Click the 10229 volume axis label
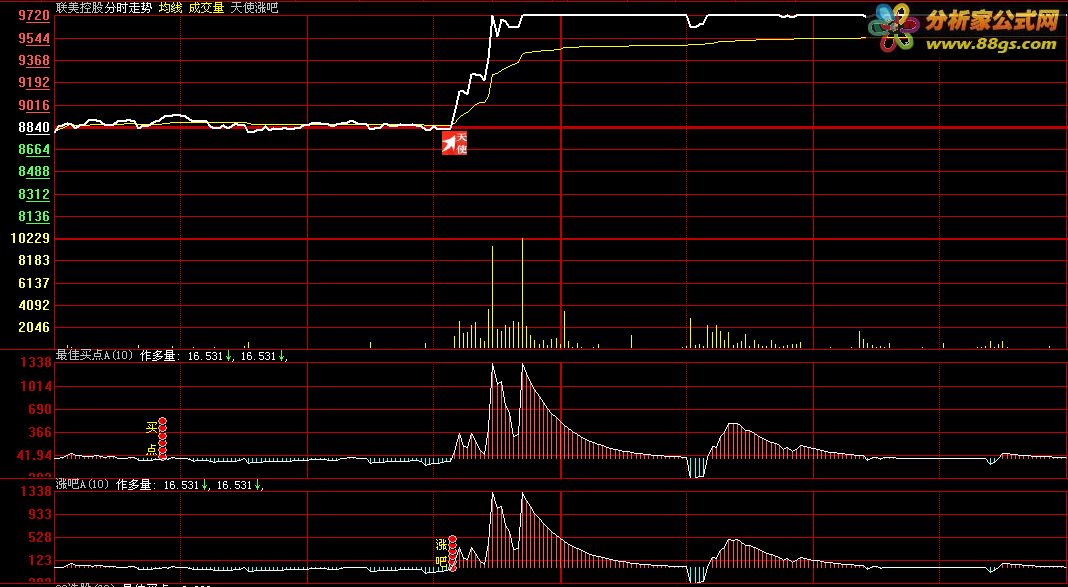The height and width of the screenshot is (587, 1068). tap(29, 238)
